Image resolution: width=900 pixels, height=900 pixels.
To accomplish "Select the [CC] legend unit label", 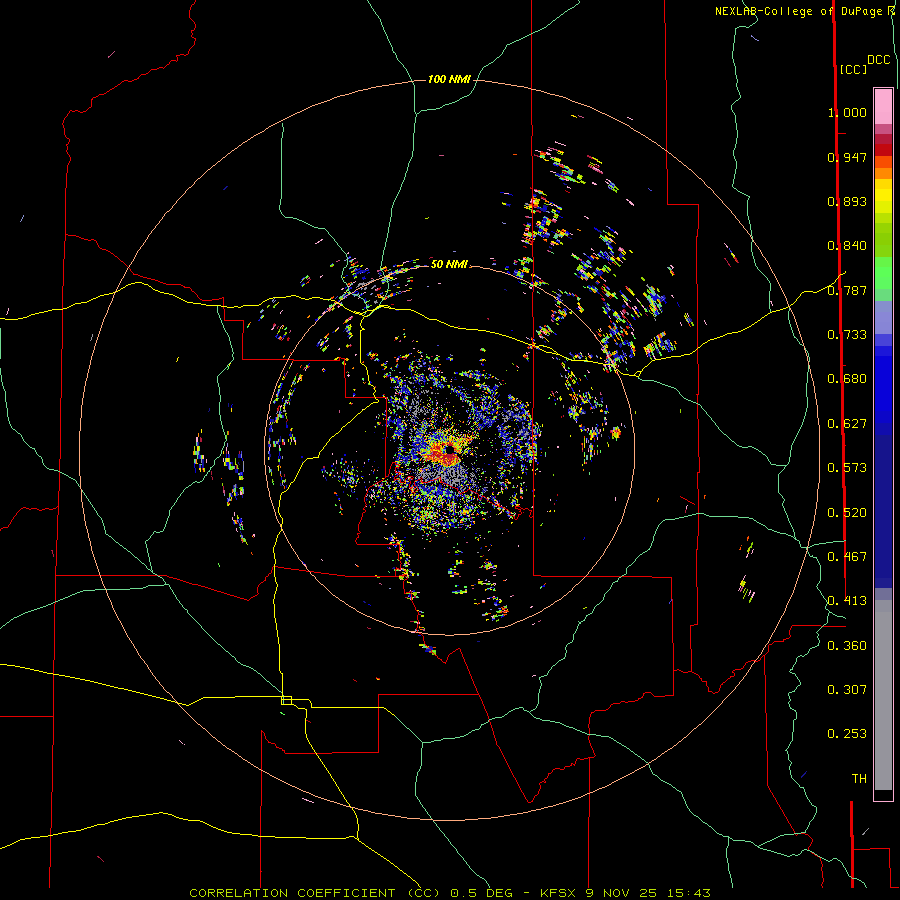I will 853,70.
